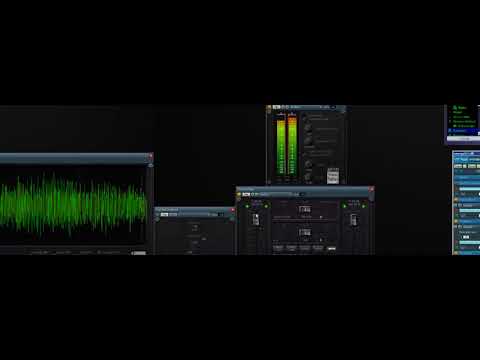Toggle the white switch near the bottom of the right blue panel
The height and width of the screenshot is (360, 480).
click(x=466, y=237)
